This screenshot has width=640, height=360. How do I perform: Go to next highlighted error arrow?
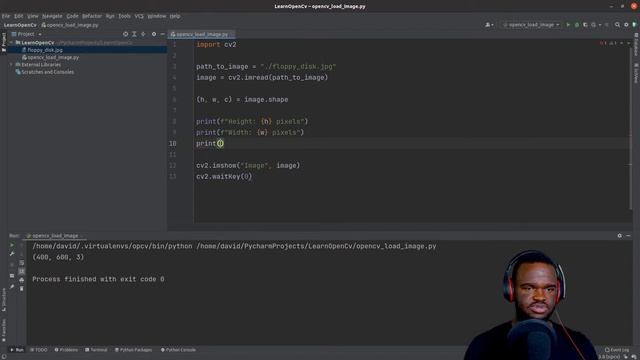tap(628, 43)
